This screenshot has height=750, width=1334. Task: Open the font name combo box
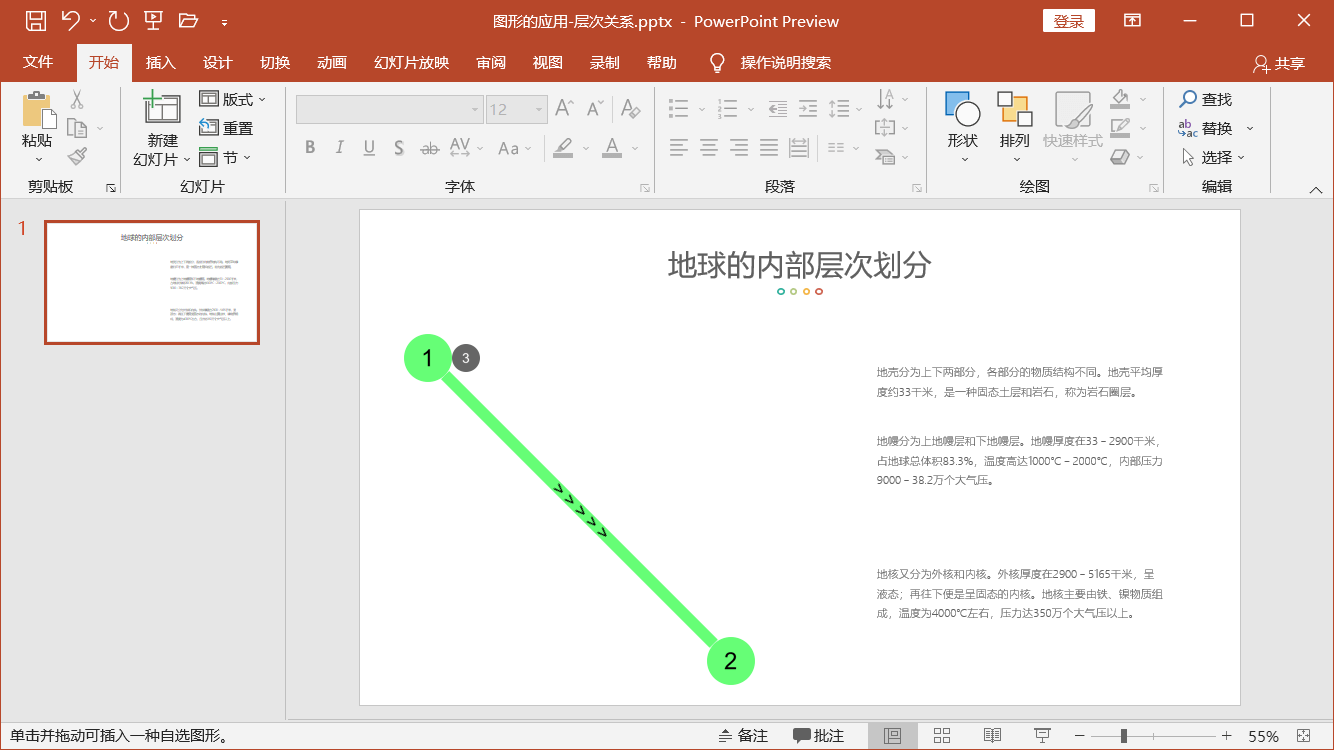[x=390, y=109]
